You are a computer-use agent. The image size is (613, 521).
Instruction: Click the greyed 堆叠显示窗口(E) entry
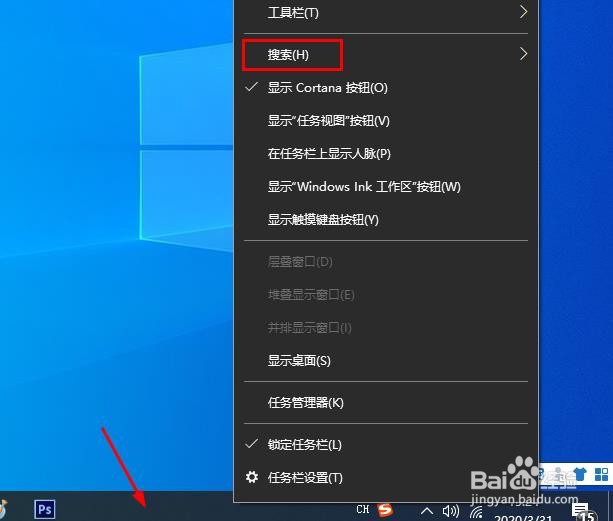[x=385, y=294]
